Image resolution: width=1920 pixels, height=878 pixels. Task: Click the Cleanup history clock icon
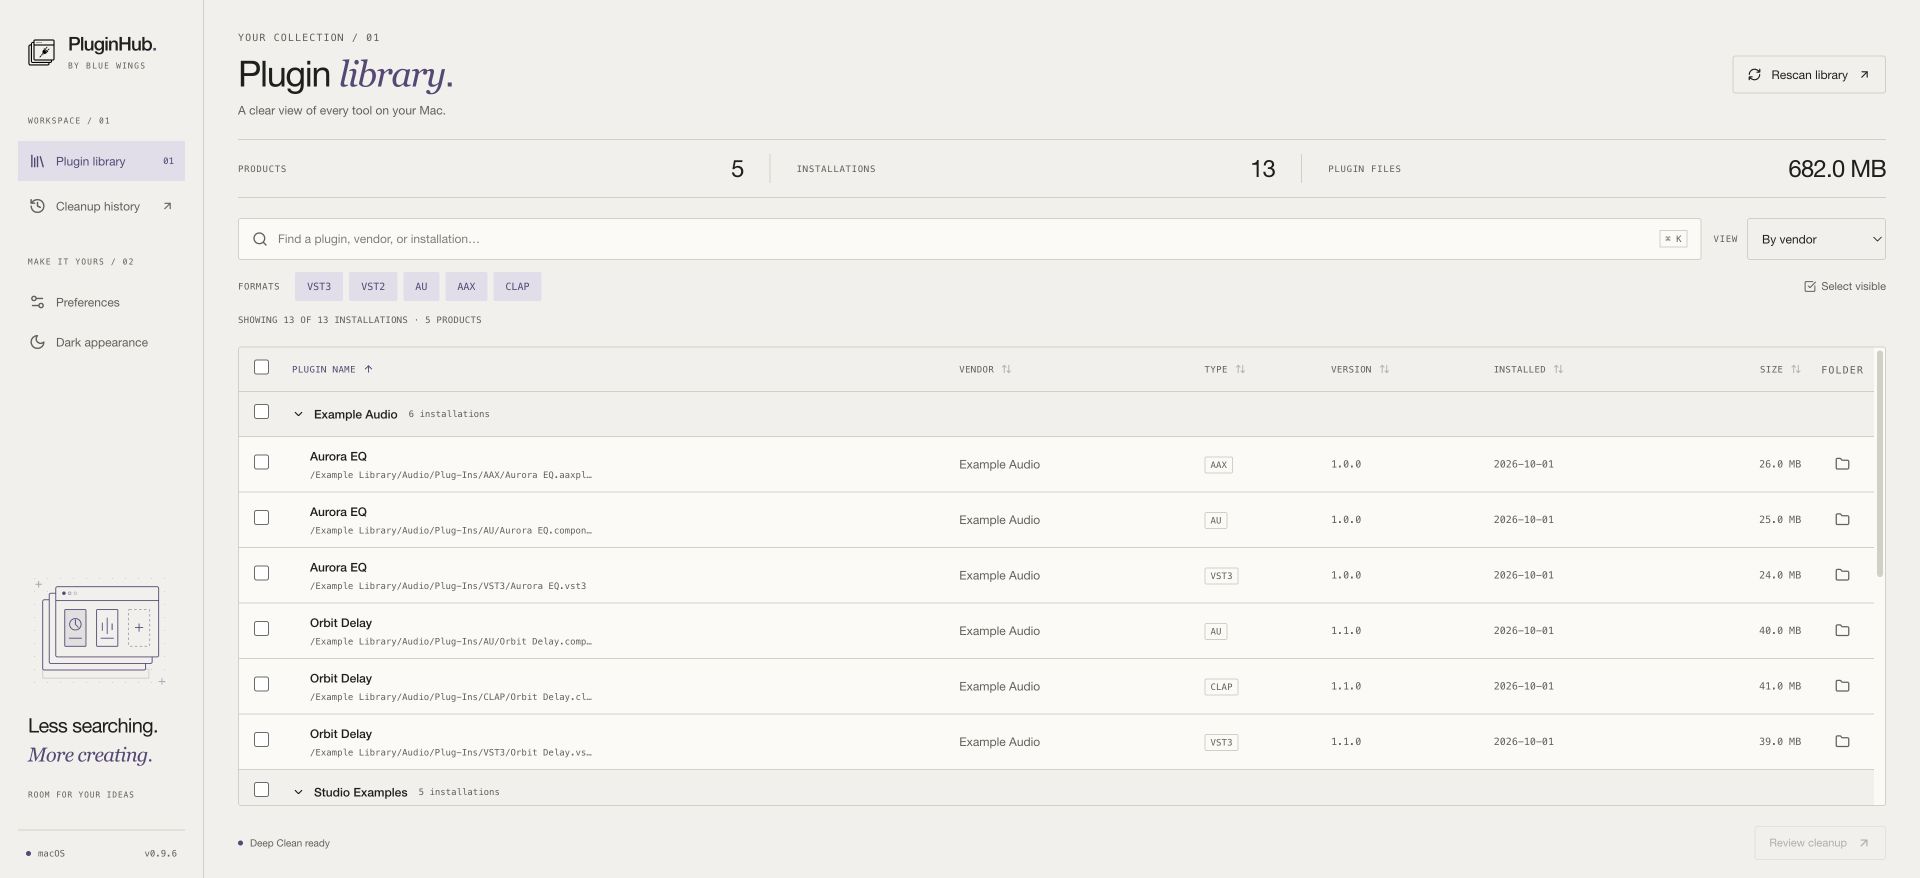pyautogui.click(x=37, y=206)
